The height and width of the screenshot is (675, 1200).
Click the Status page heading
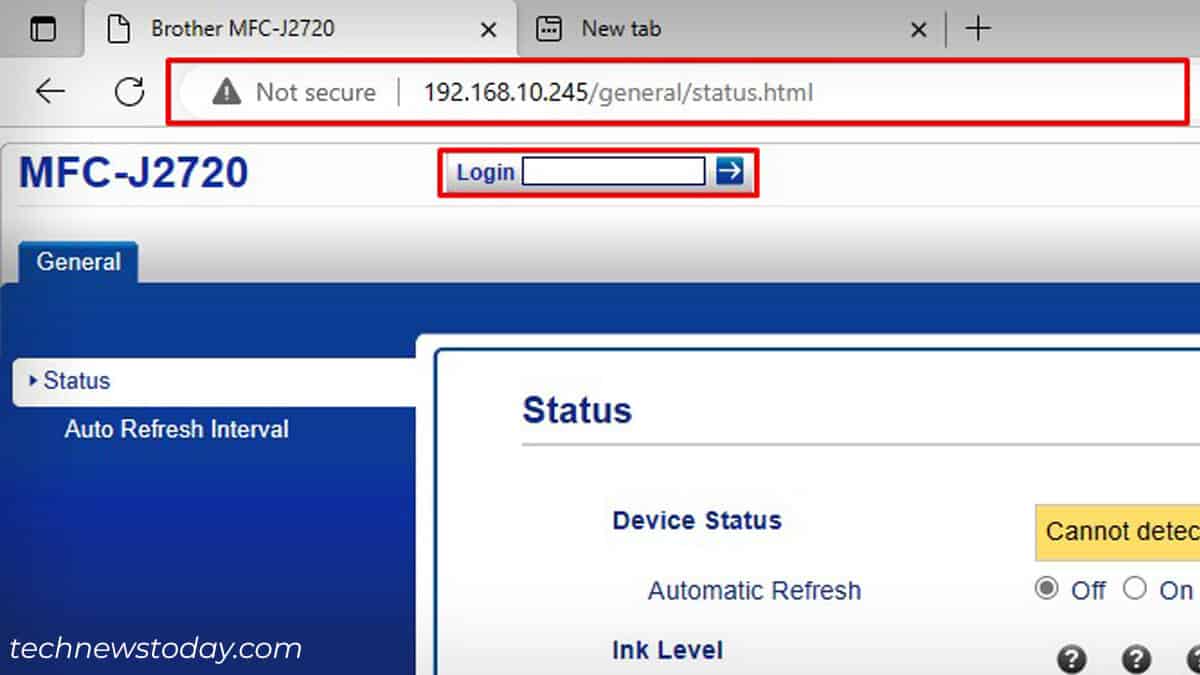pos(577,410)
